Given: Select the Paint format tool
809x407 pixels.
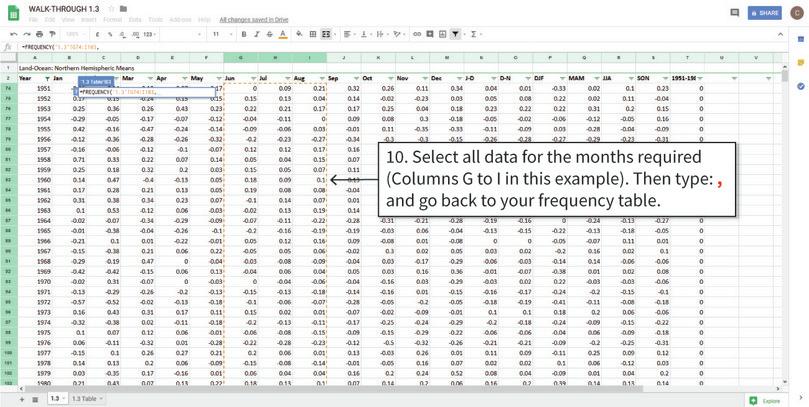Looking at the screenshot, I should [52, 34].
